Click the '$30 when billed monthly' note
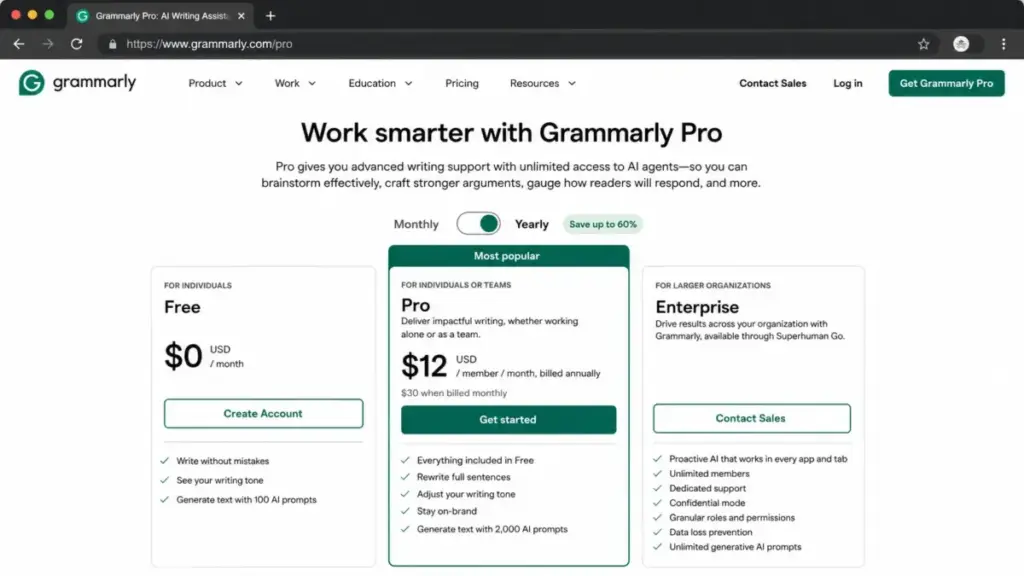The width and height of the screenshot is (1024, 576). (454, 393)
